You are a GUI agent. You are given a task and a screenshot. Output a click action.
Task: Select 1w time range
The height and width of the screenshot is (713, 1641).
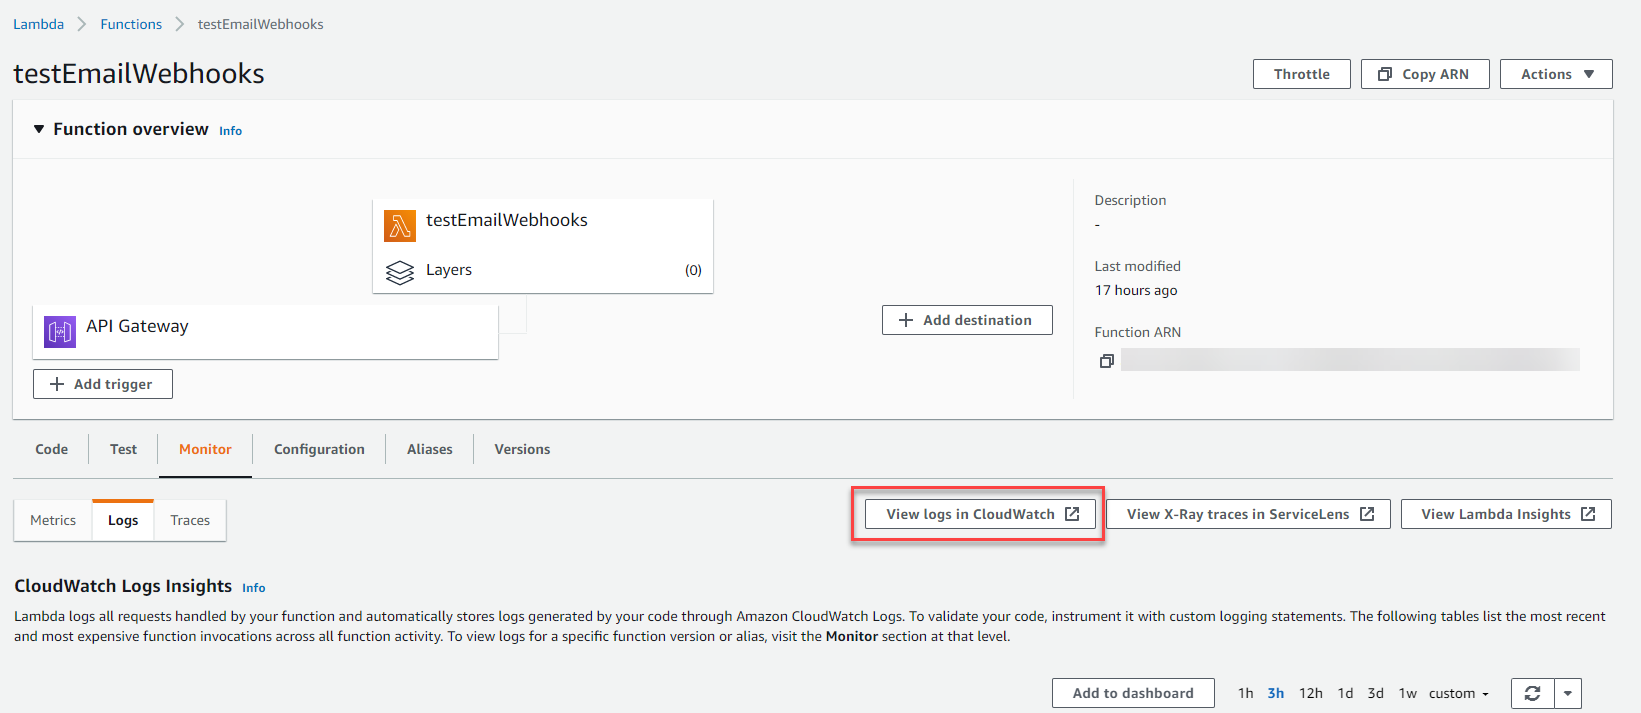coord(1408,693)
